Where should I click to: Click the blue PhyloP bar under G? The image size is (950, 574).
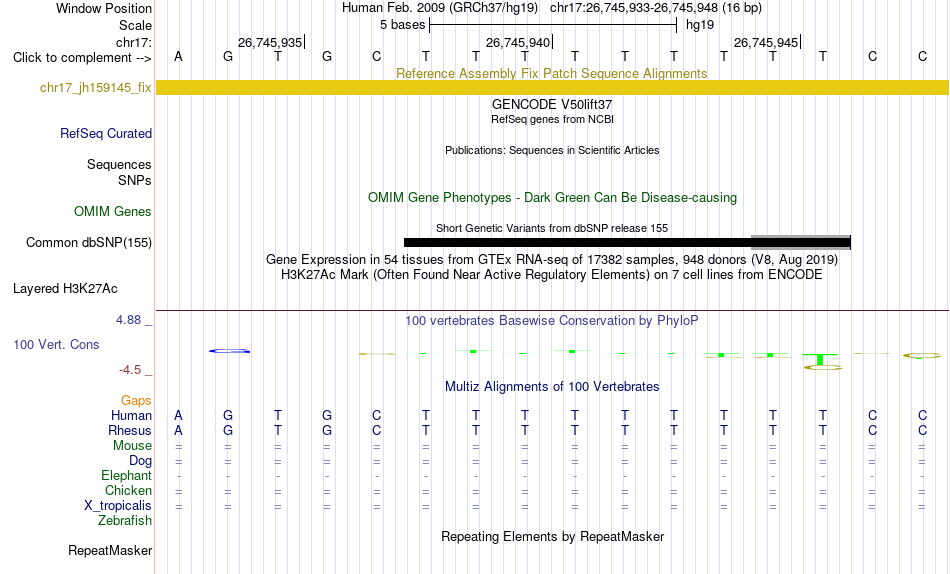pos(229,351)
